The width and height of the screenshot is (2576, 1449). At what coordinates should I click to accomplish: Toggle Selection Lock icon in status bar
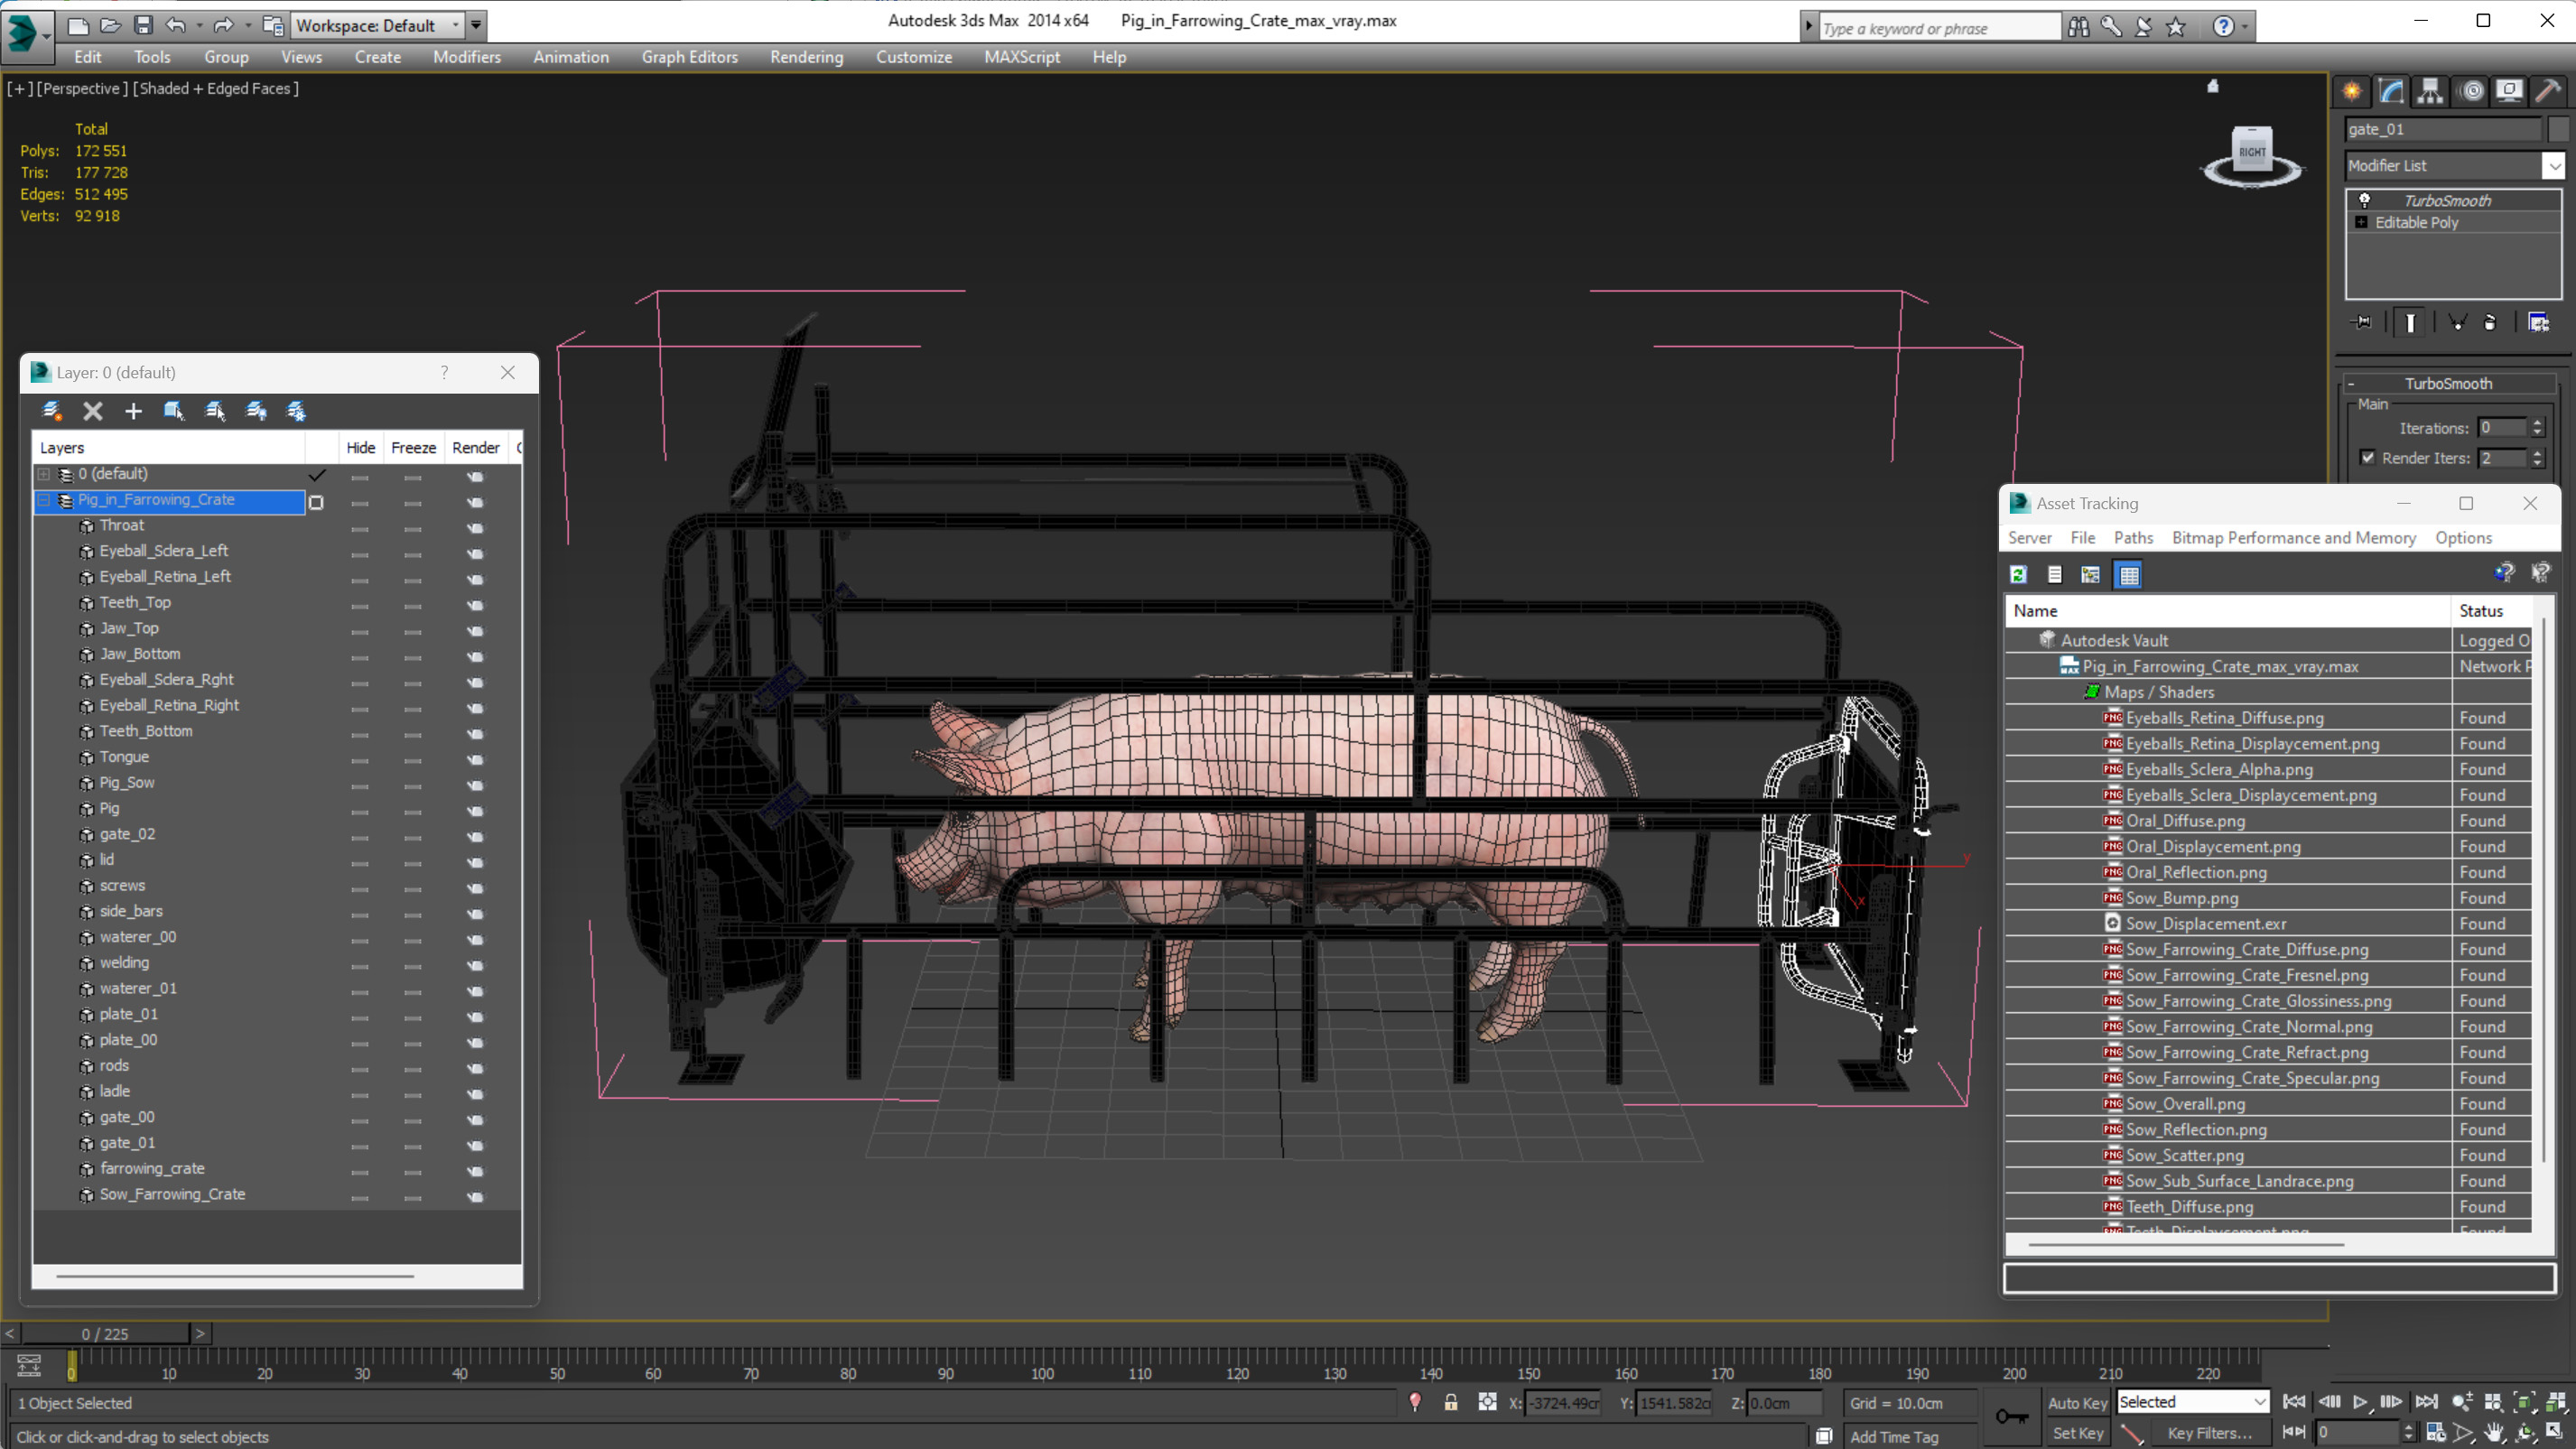pos(1451,1403)
